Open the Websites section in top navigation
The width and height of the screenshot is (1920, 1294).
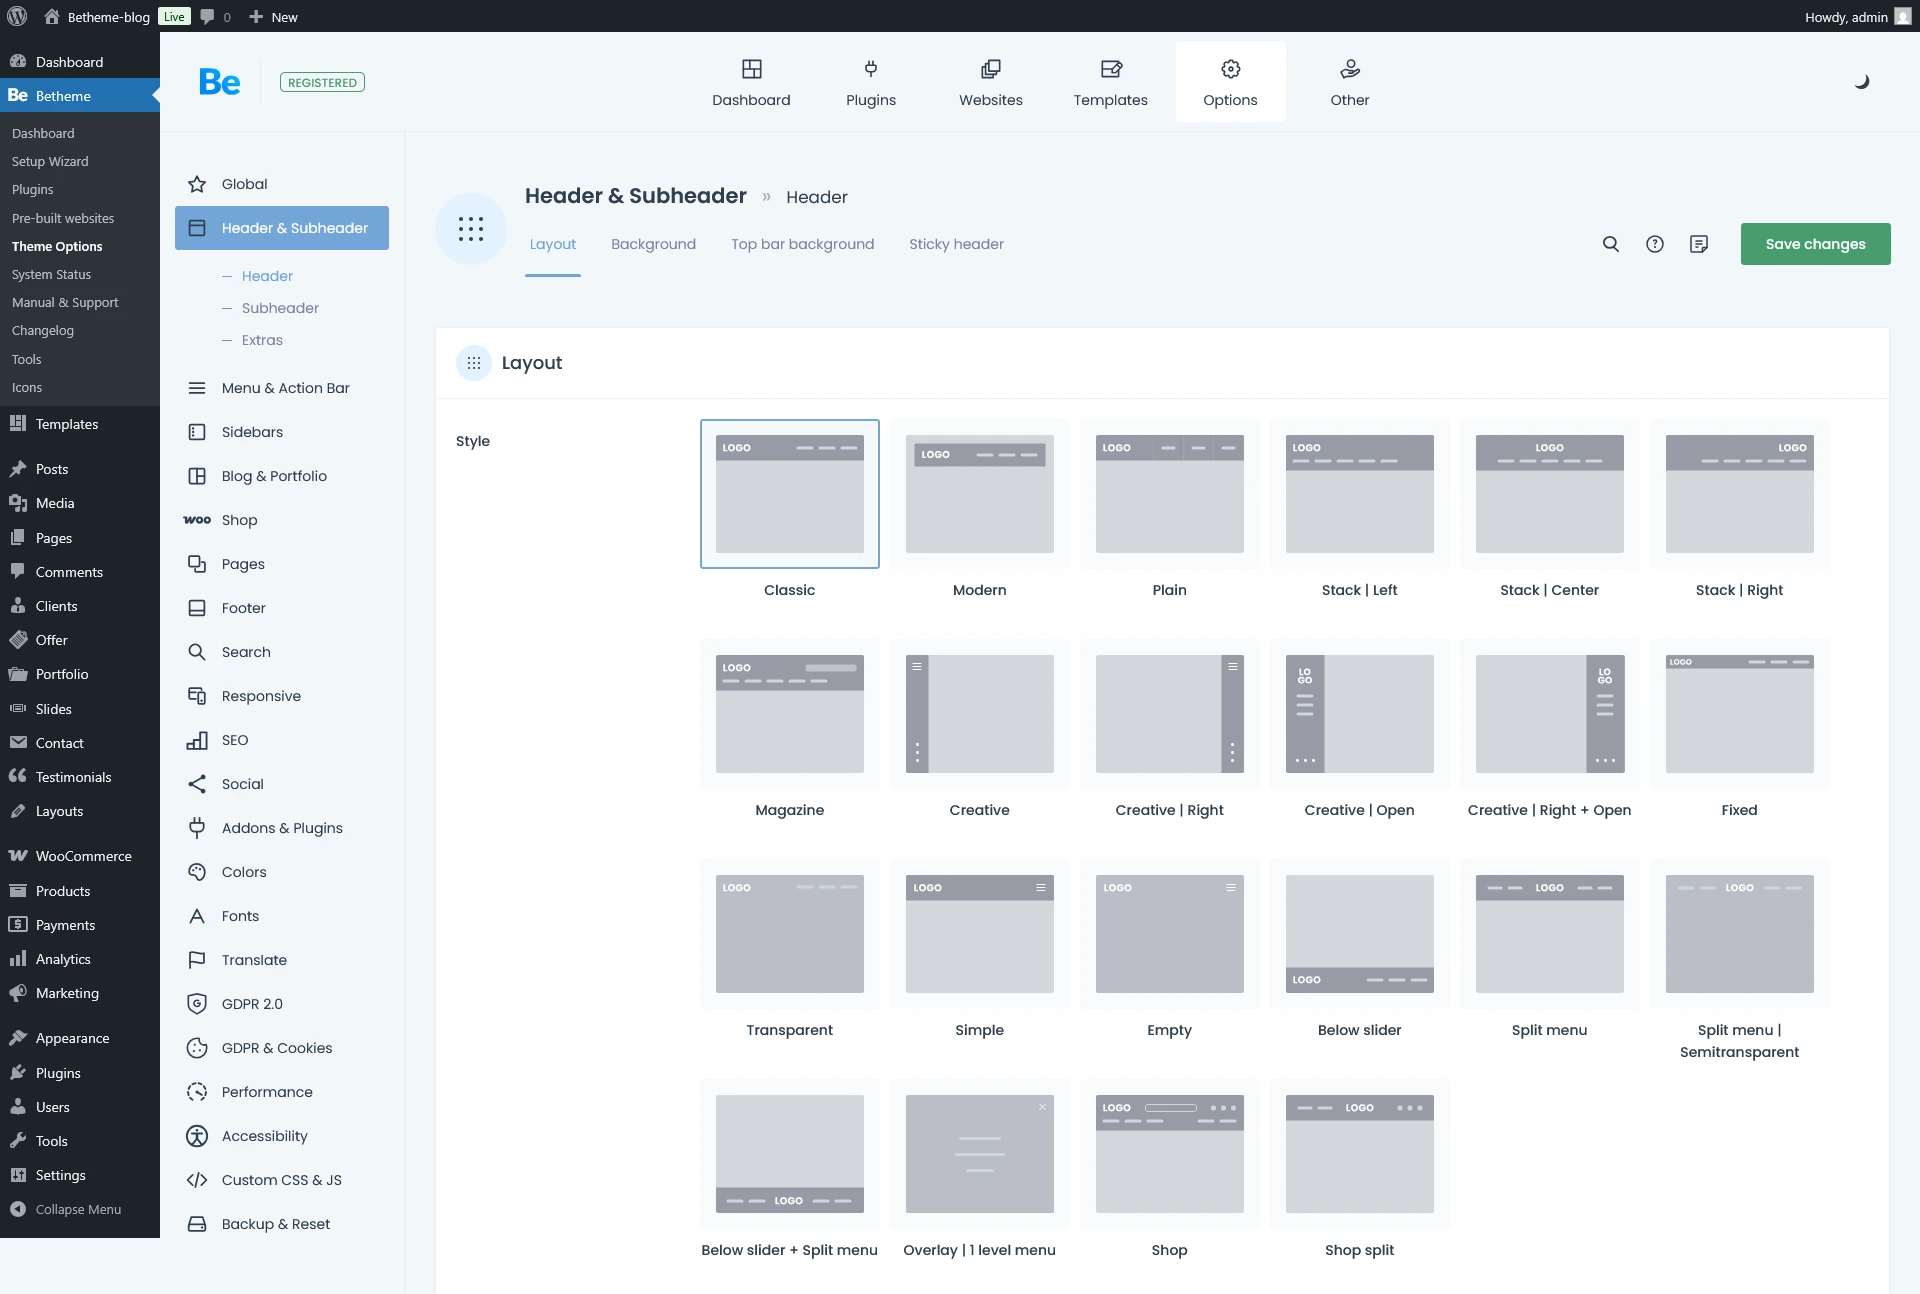[x=990, y=82]
